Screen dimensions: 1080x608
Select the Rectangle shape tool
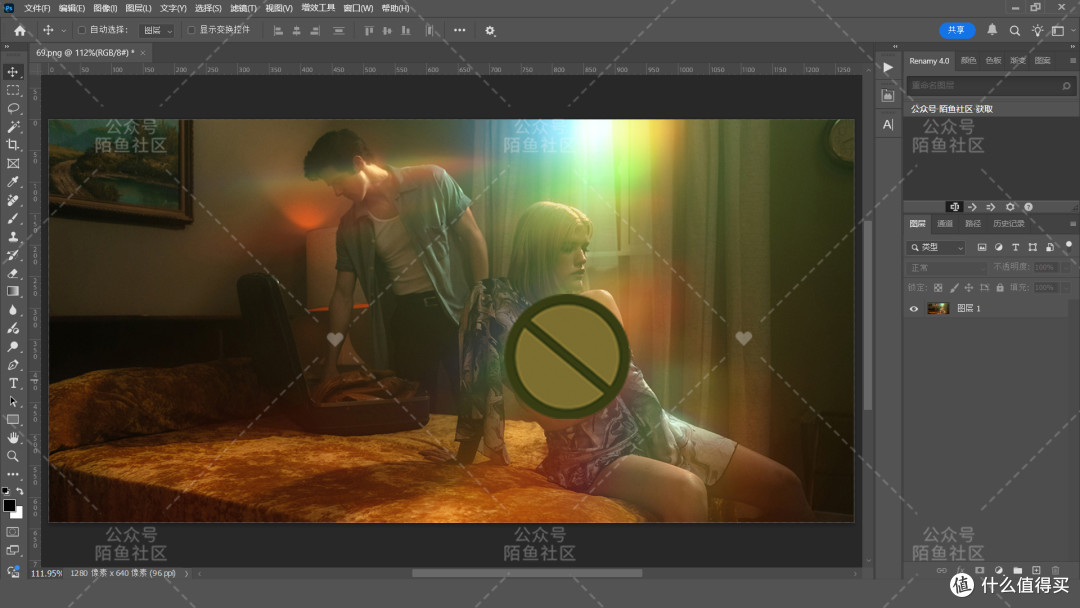[12, 419]
